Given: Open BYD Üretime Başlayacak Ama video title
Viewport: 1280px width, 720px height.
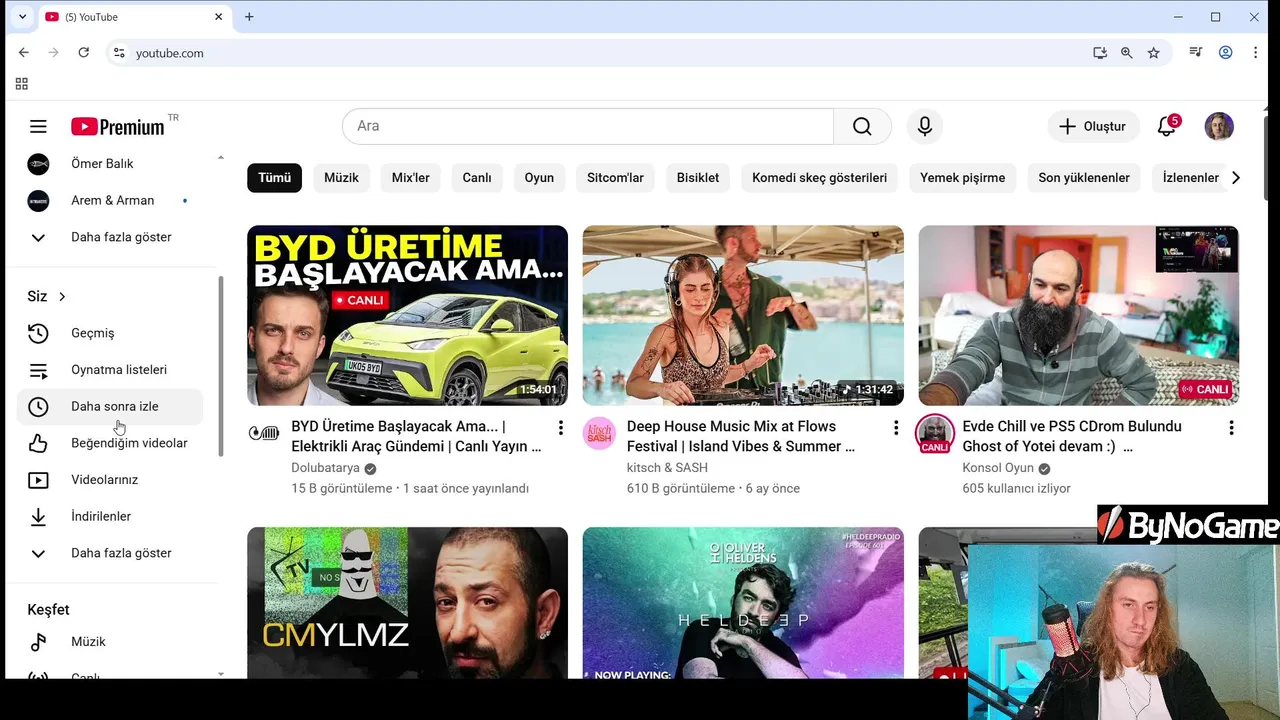Looking at the screenshot, I should click(416, 436).
